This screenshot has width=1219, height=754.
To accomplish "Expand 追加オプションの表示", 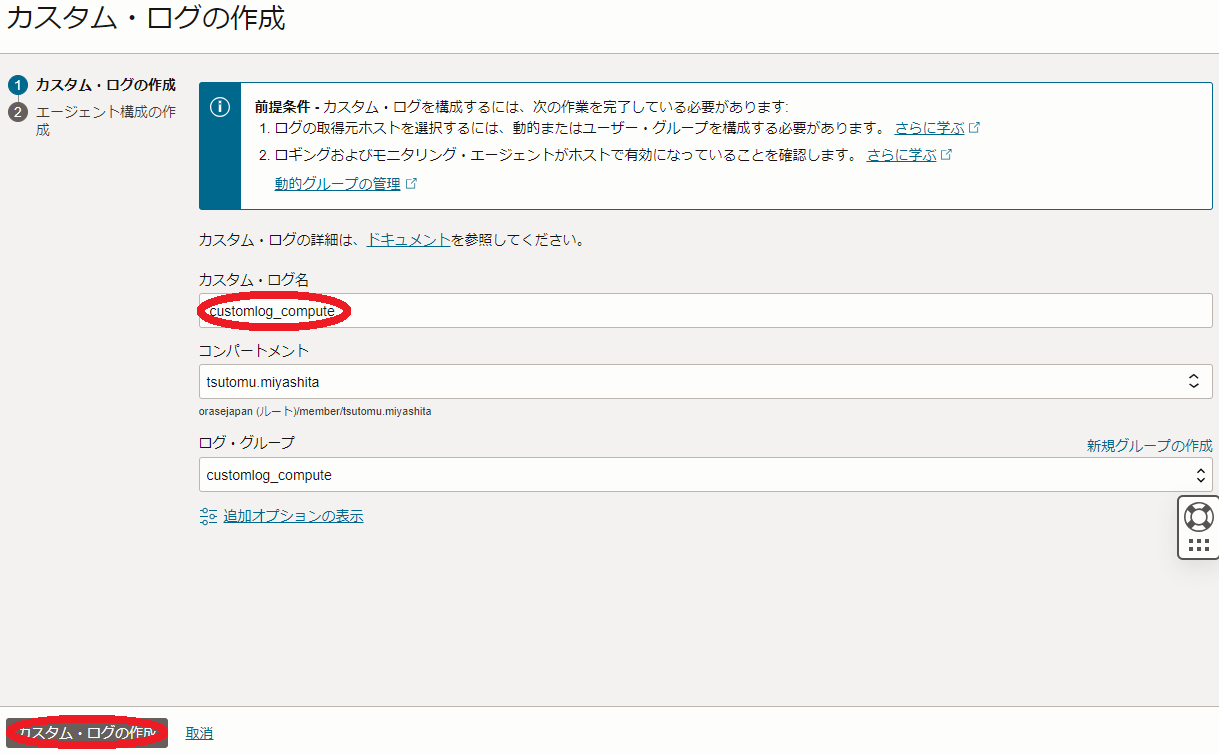I will click(x=293, y=516).
